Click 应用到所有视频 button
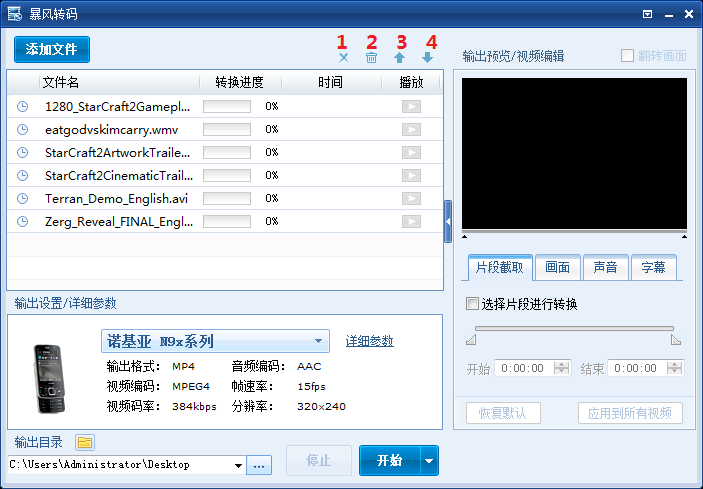This screenshot has height=489, width=703. point(630,413)
